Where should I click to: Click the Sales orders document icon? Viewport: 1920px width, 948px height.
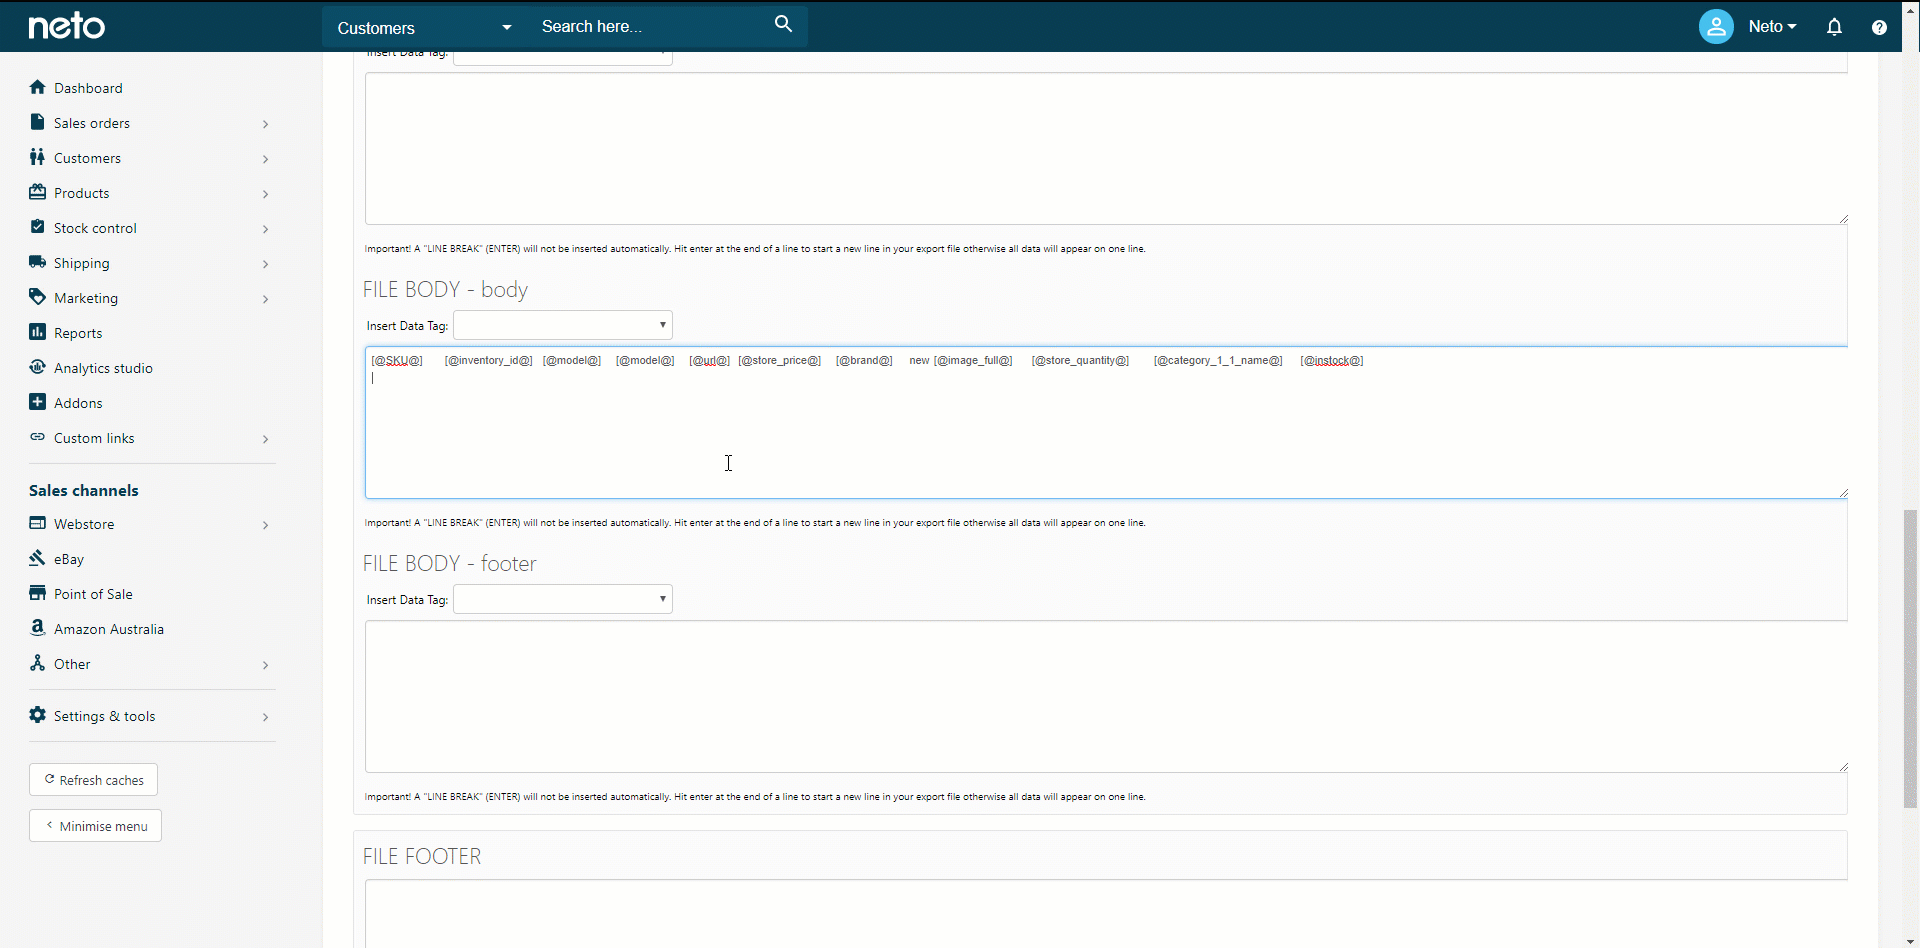(37, 122)
